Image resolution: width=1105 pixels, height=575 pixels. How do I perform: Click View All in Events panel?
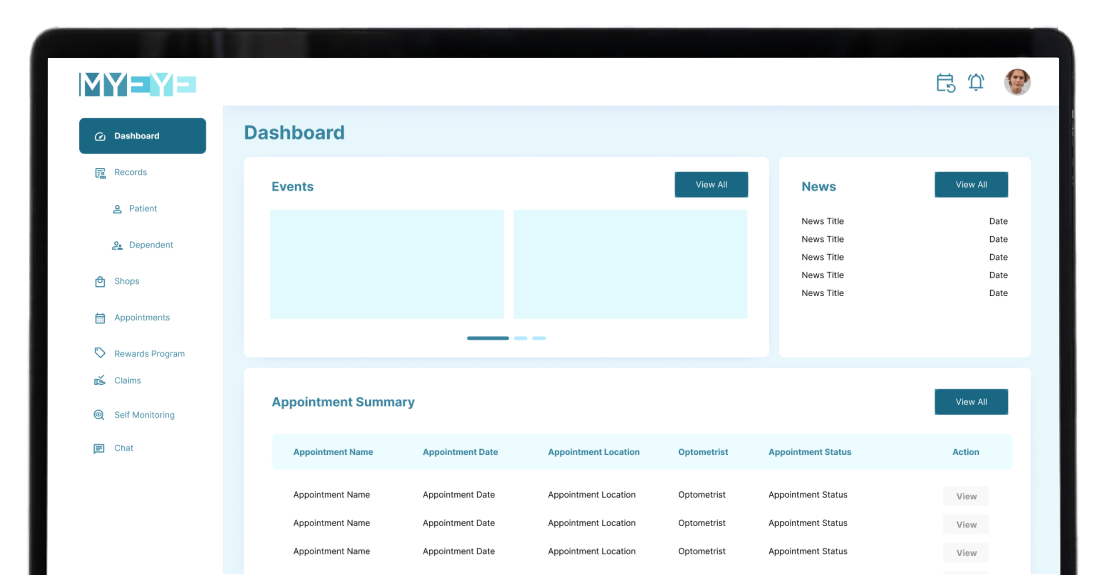711,185
